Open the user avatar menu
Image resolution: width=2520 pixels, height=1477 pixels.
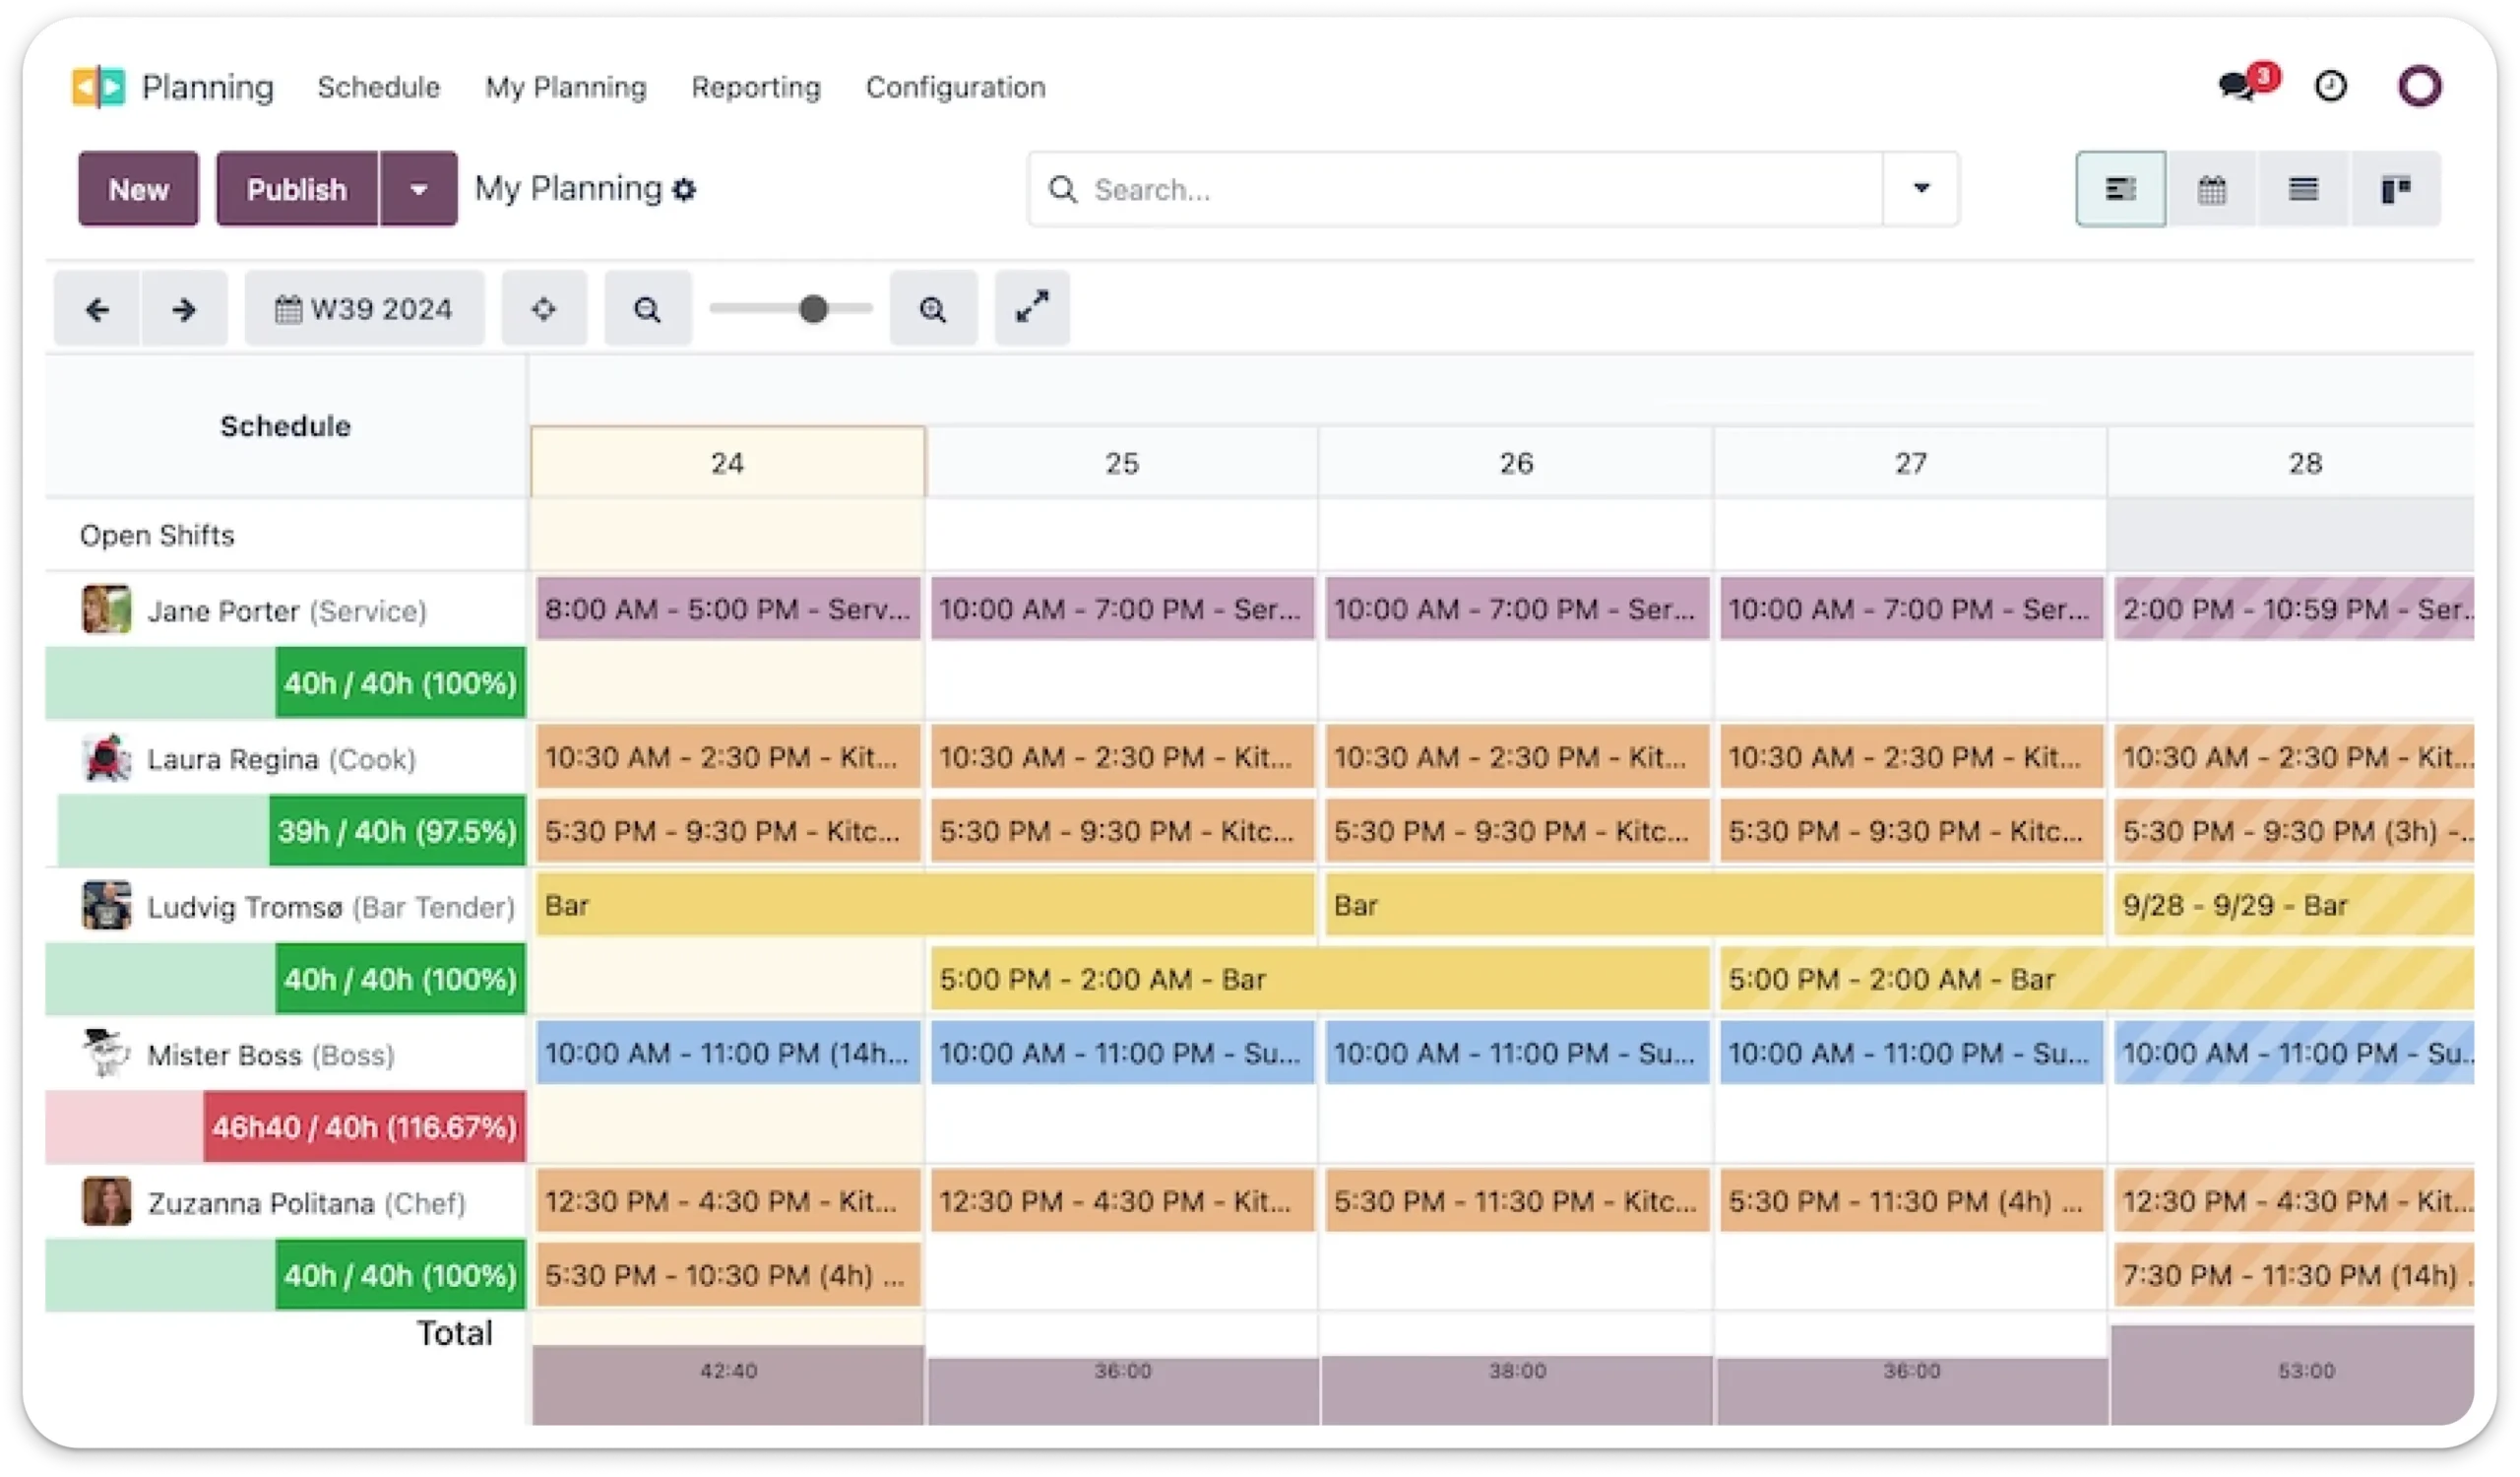(x=2421, y=85)
